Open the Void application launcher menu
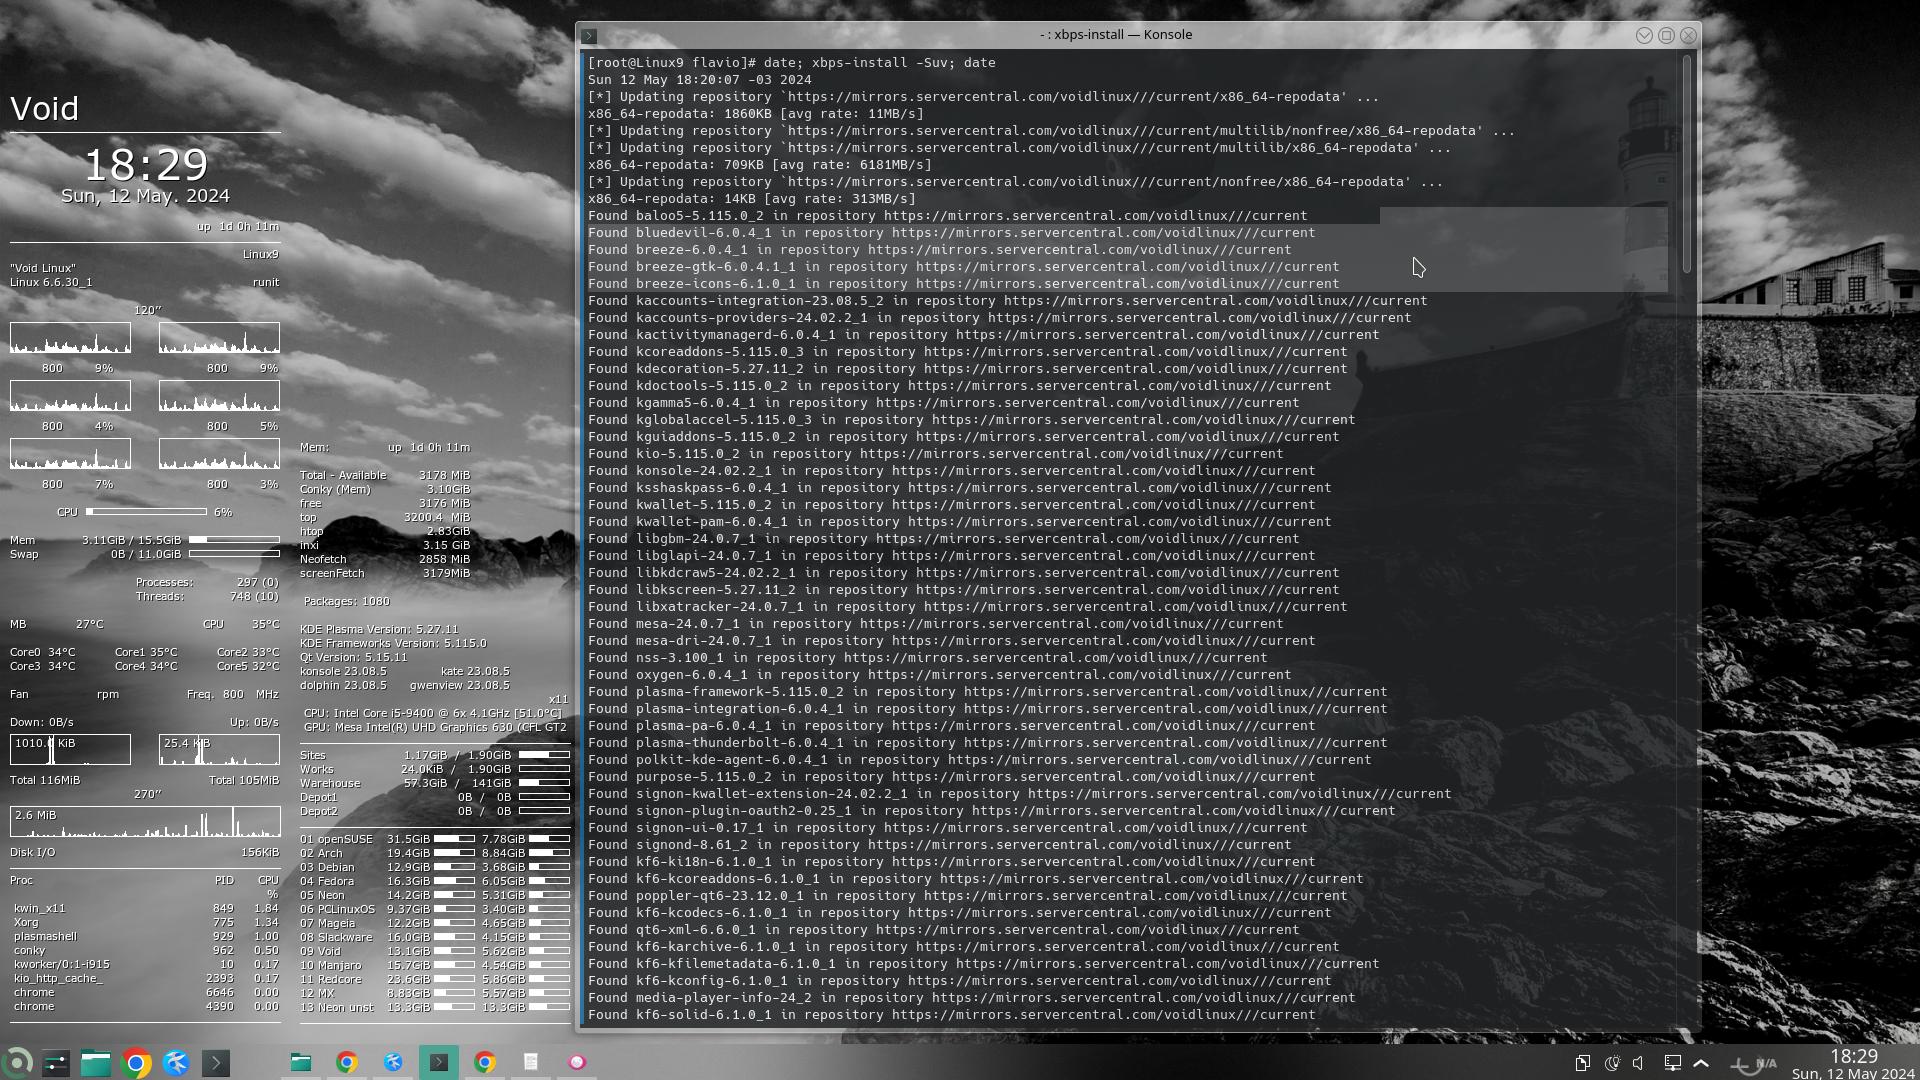 pyautogui.click(x=17, y=1062)
